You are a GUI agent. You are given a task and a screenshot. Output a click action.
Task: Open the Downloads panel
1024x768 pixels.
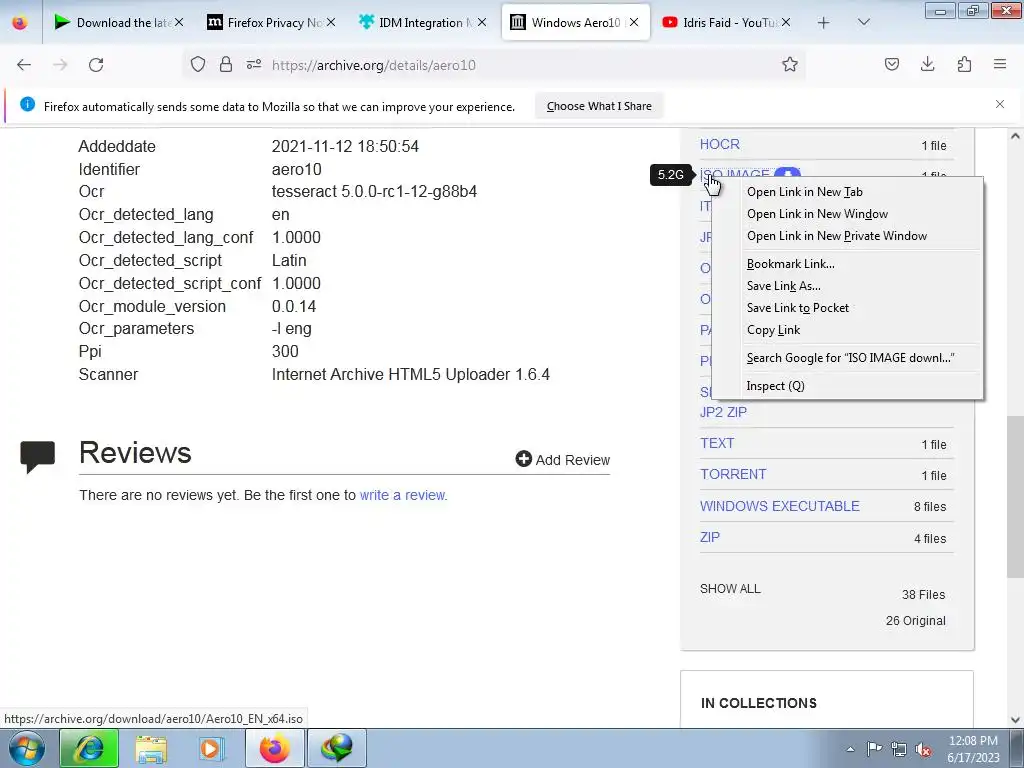tap(927, 65)
